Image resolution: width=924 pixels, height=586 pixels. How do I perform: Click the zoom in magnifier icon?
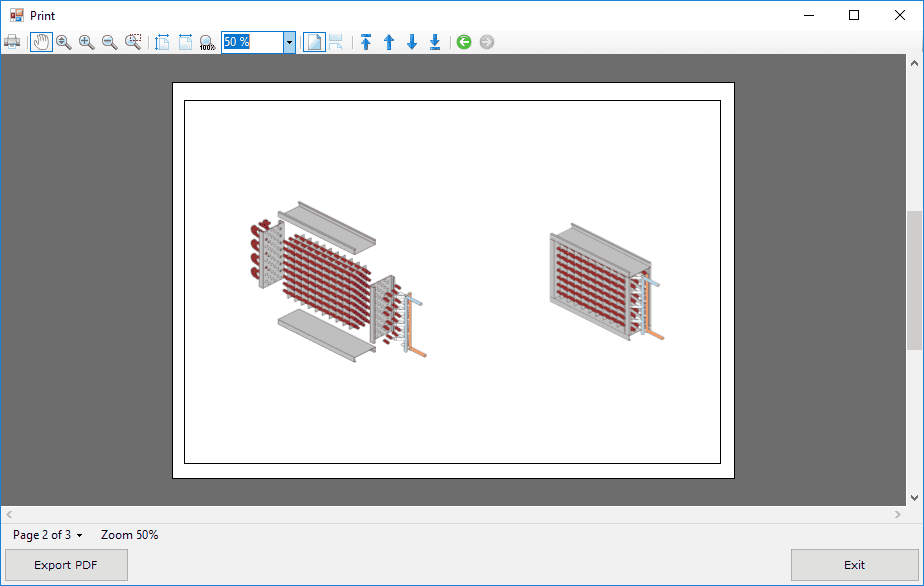point(87,42)
